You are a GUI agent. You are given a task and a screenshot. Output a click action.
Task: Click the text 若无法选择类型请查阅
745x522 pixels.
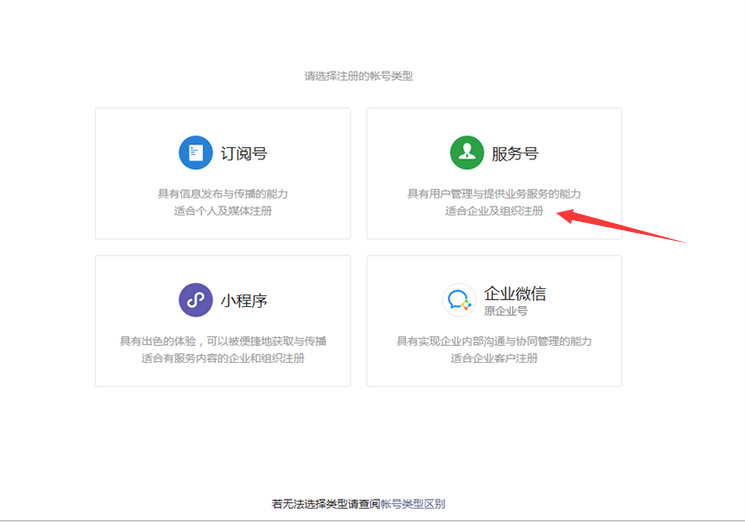click(x=326, y=504)
